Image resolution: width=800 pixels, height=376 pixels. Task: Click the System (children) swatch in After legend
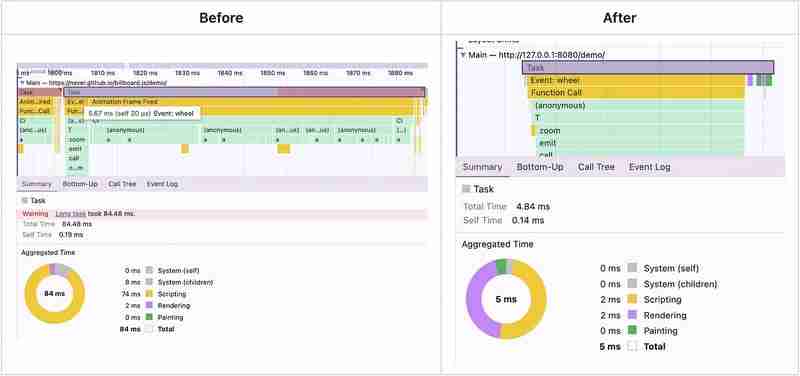click(632, 284)
